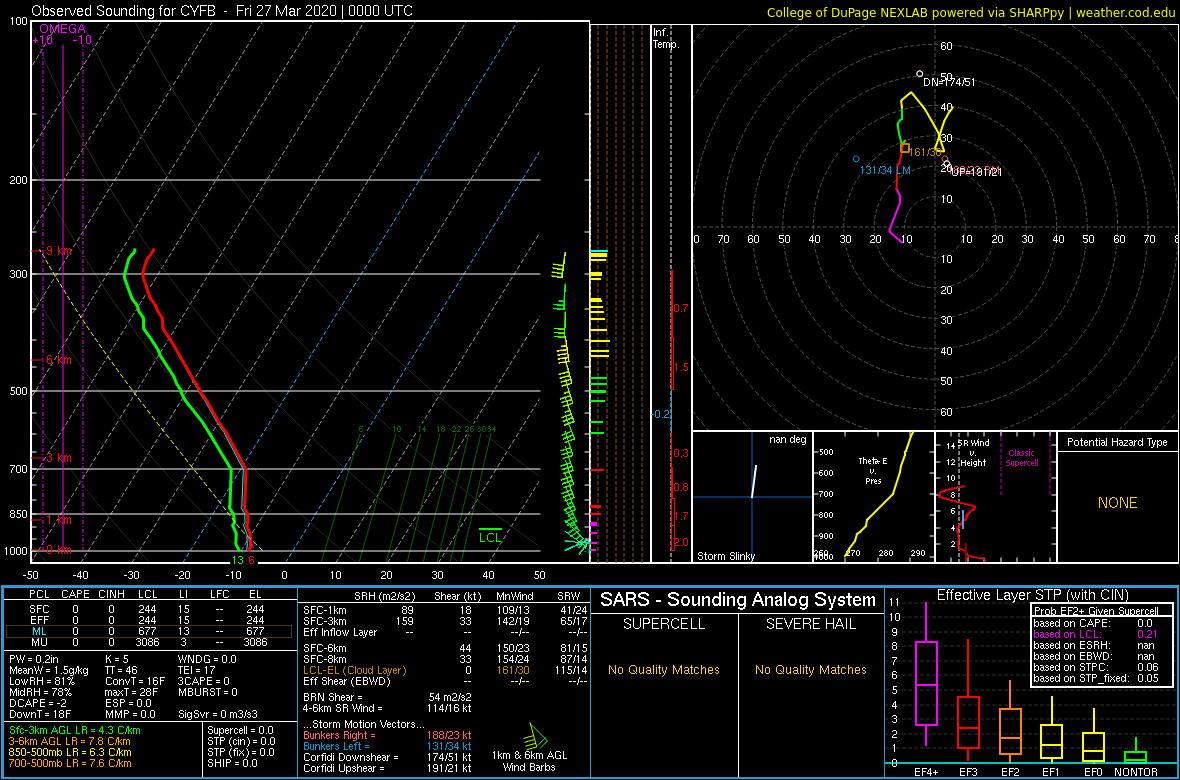Click the PW = 0.2in value

point(37,660)
